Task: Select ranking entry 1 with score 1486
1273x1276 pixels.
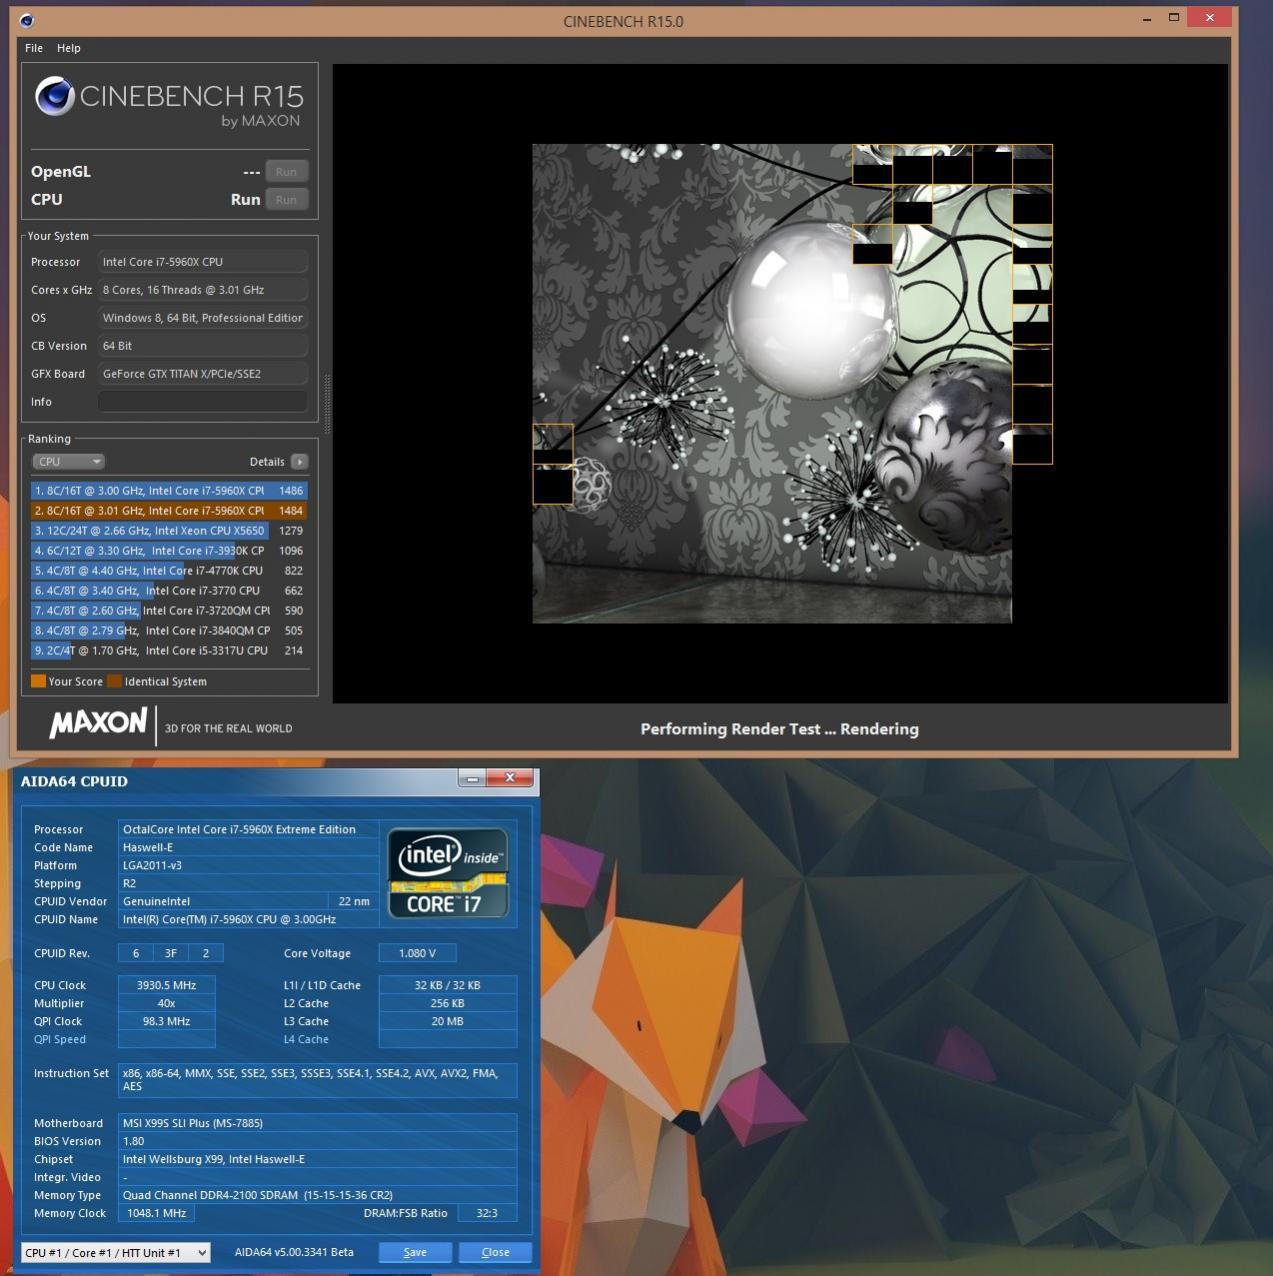Action: 169,491
